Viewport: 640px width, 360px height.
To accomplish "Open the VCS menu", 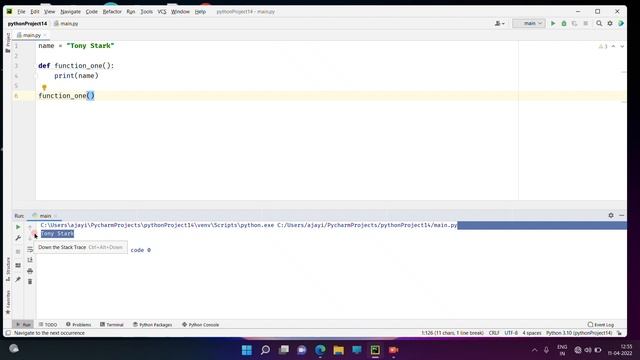I will point(162,12).
